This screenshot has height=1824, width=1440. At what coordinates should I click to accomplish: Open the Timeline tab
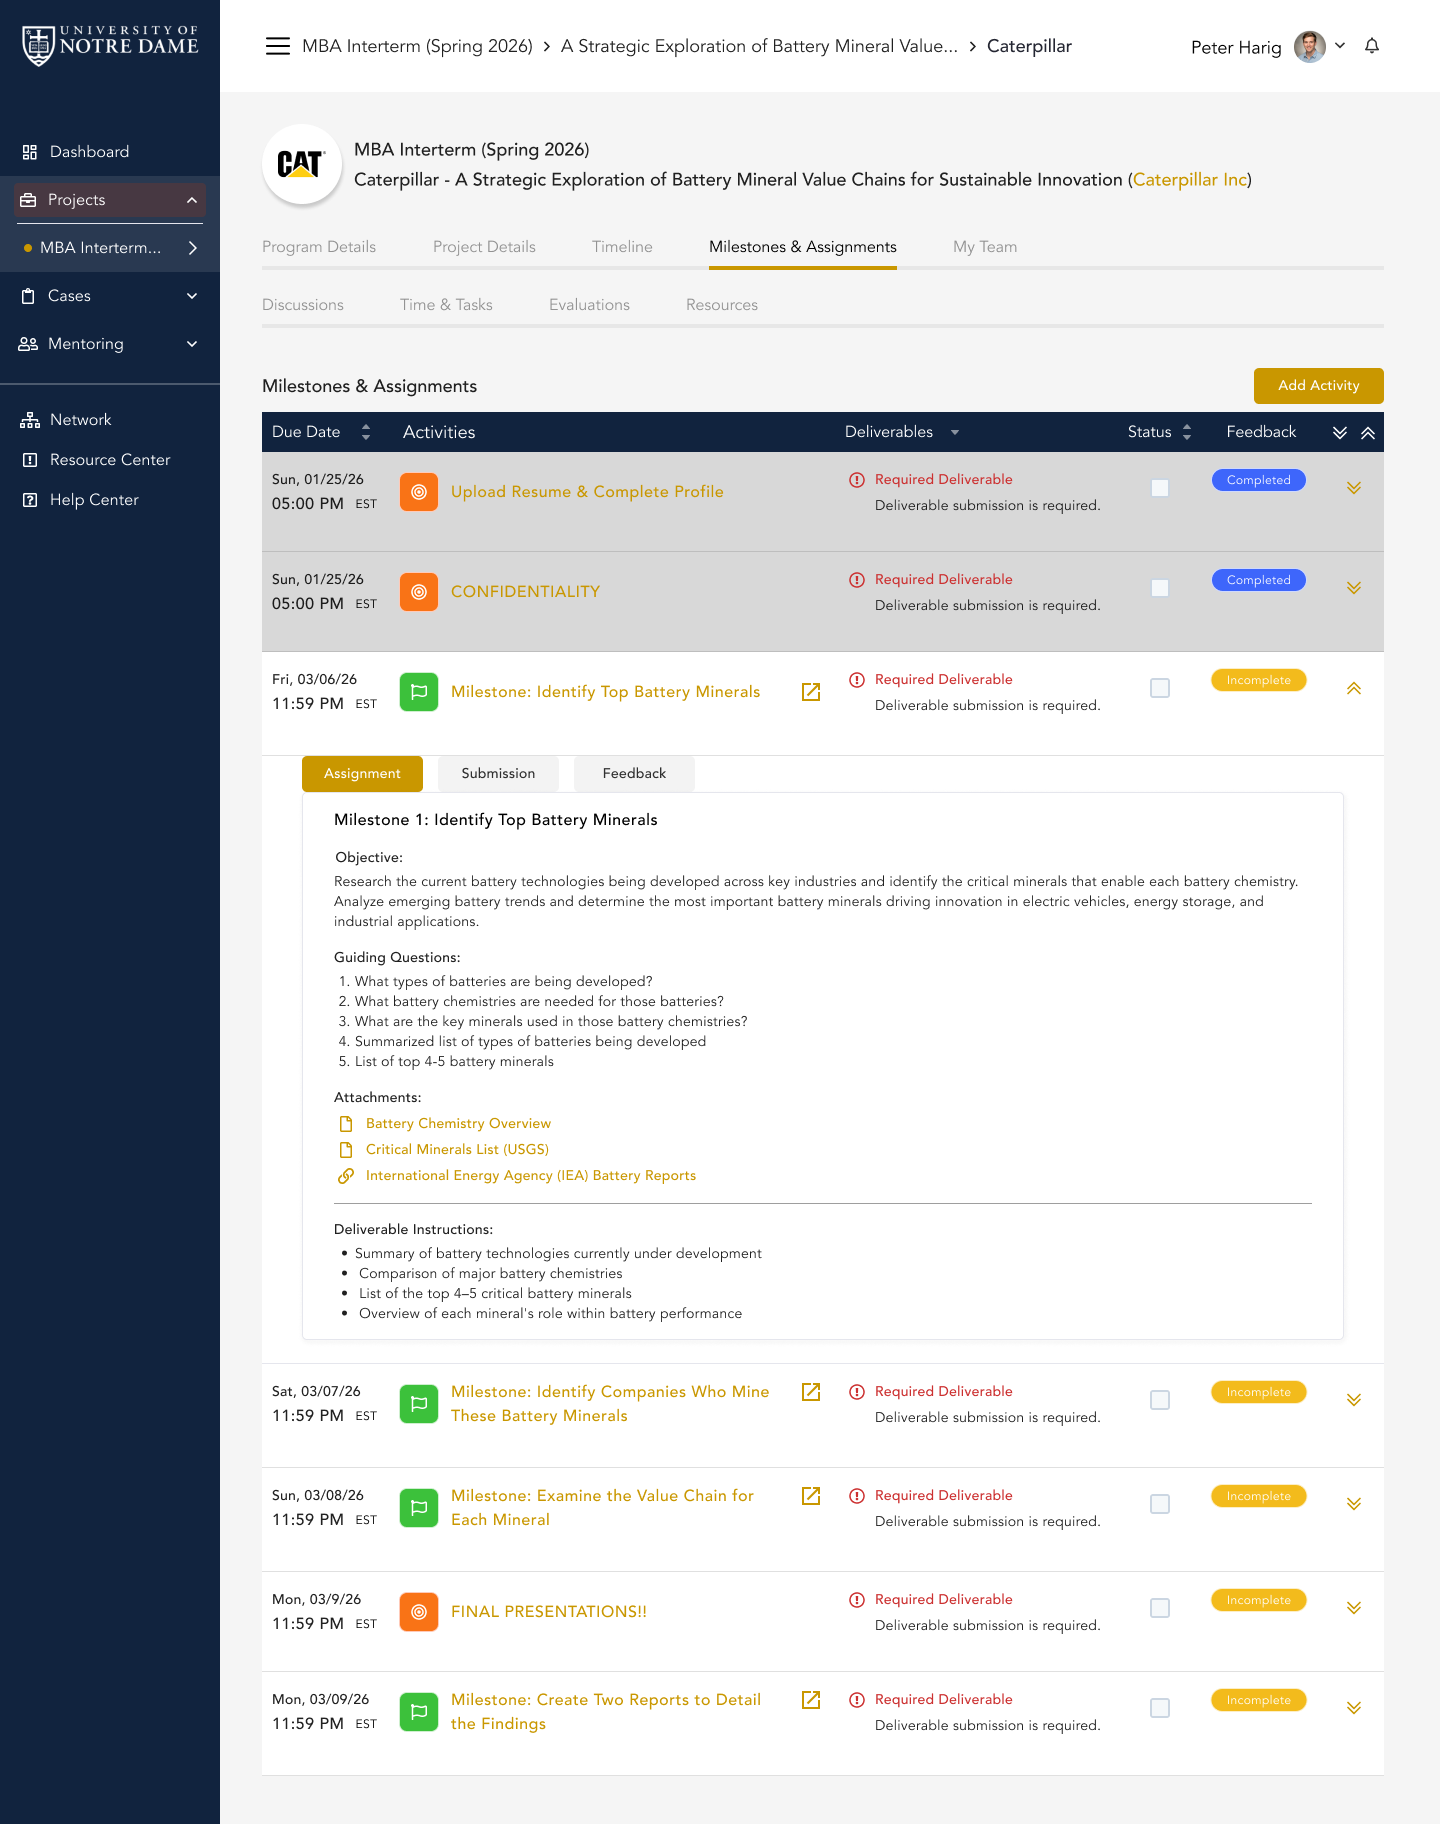pos(622,247)
